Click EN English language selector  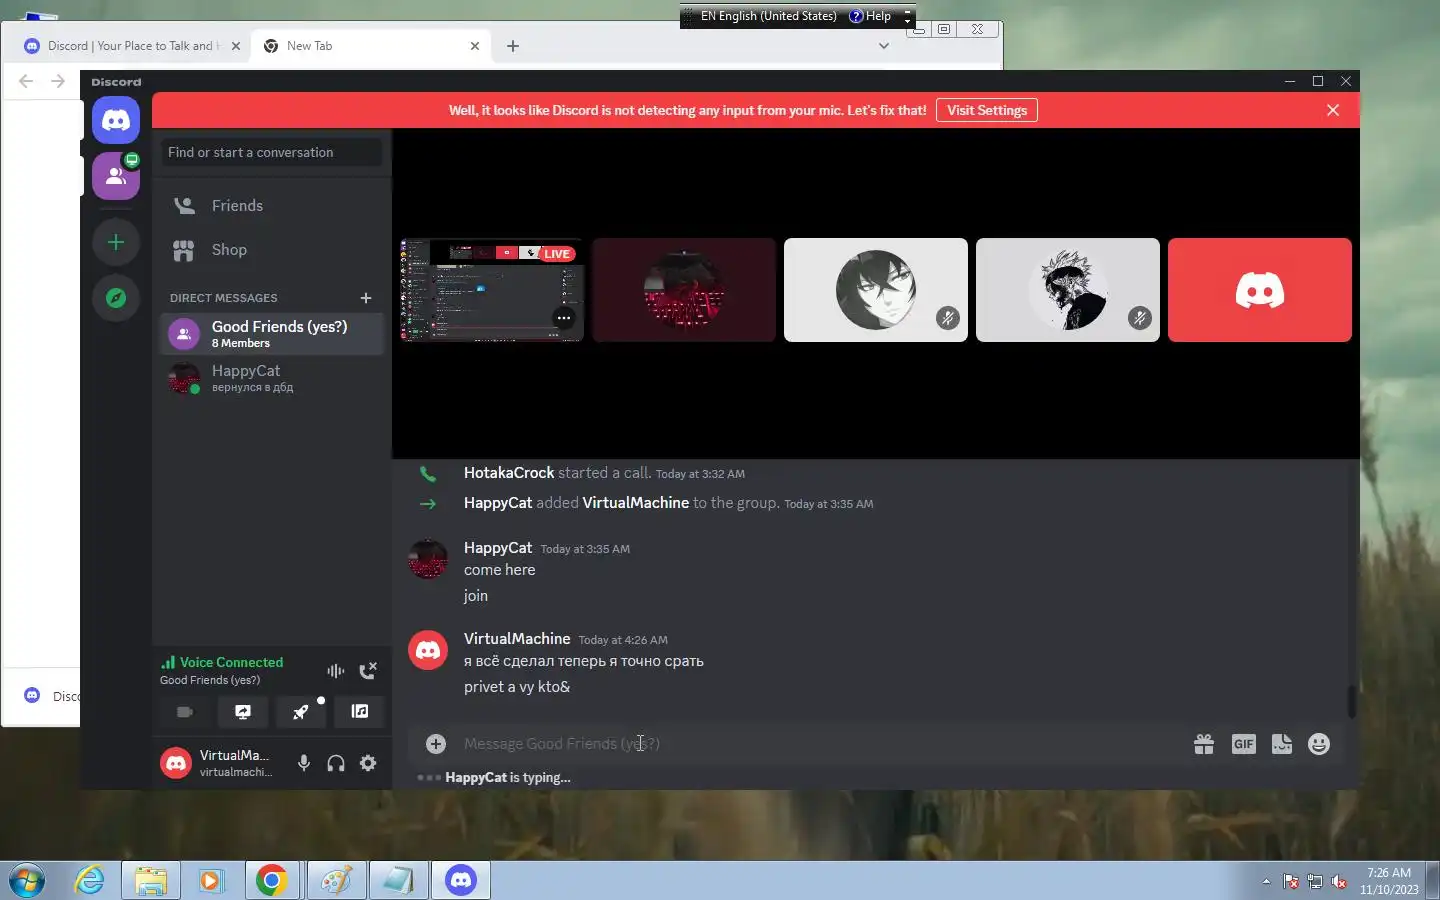(x=768, y=16)
